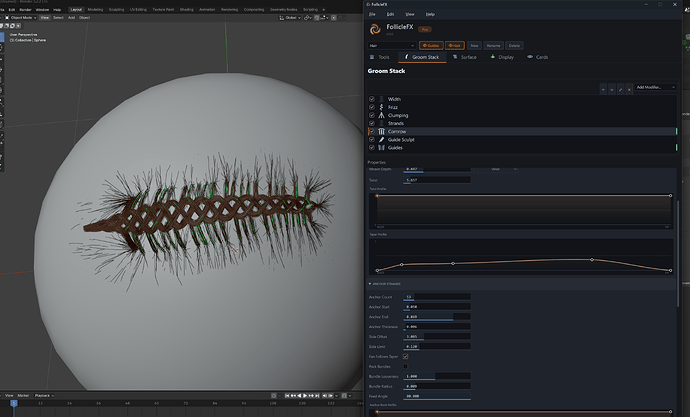Toggle the Width modifier checkbox

point(372,99)
